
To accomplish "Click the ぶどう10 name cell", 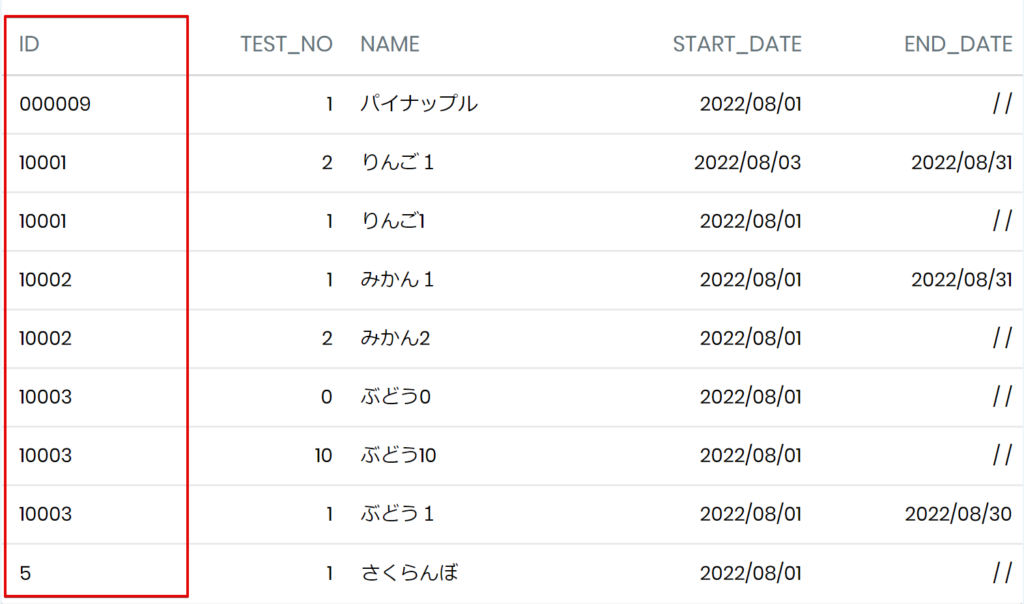I will 398,455.
